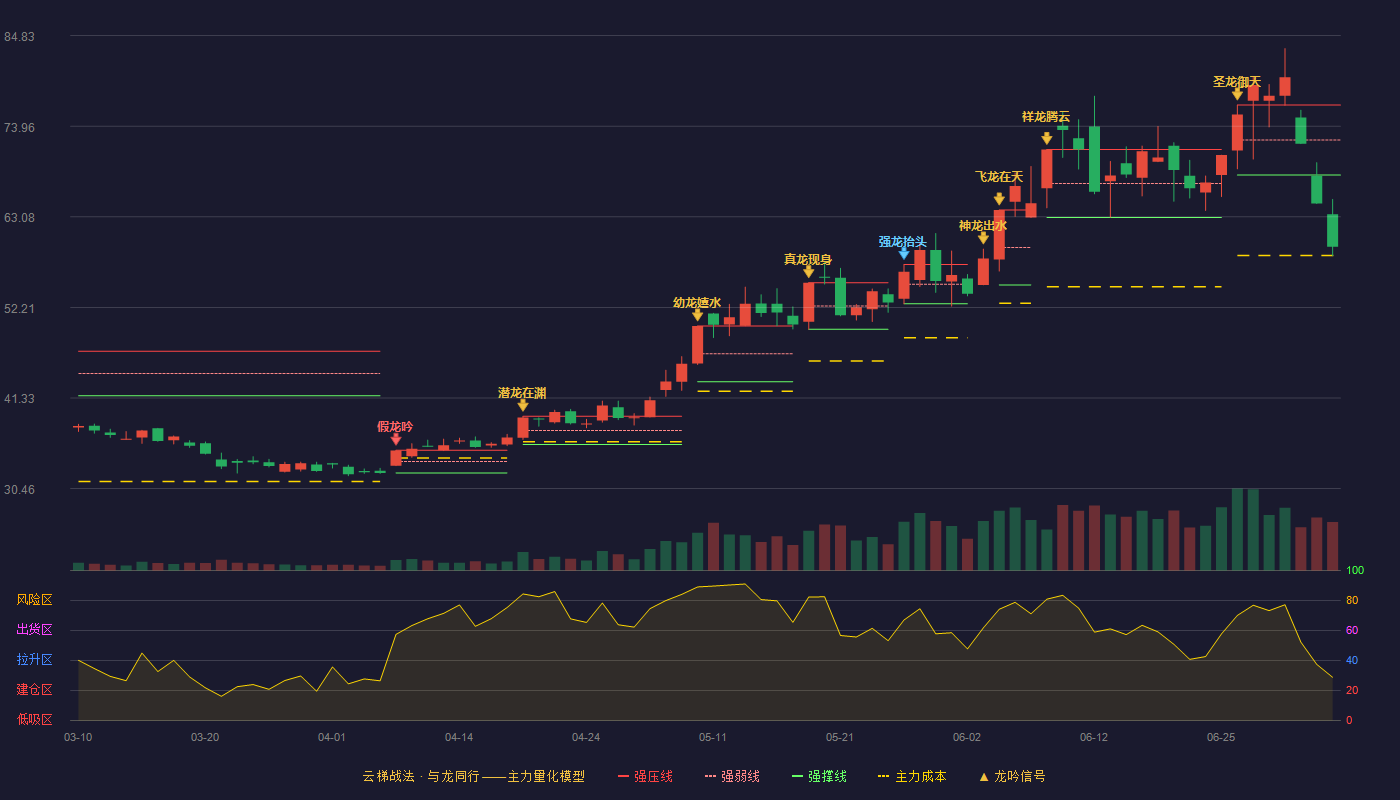
Task: Click the red 0 indicator scale value
Action: [1349, 721]
